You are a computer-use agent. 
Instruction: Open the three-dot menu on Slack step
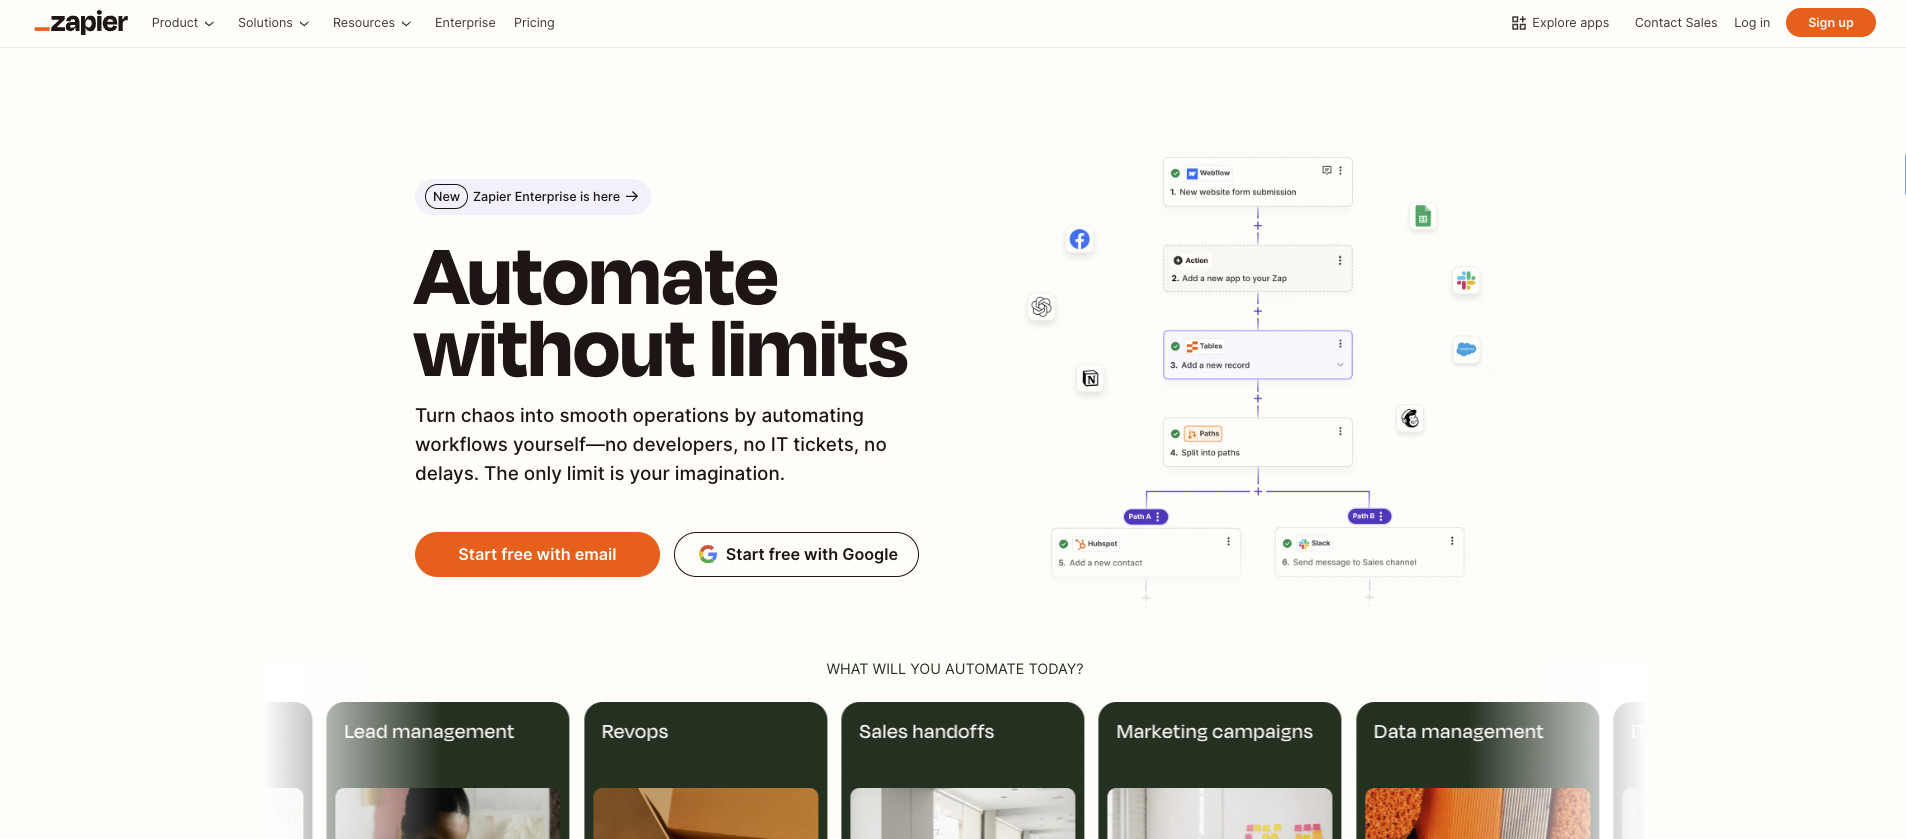click(1452, 541)
